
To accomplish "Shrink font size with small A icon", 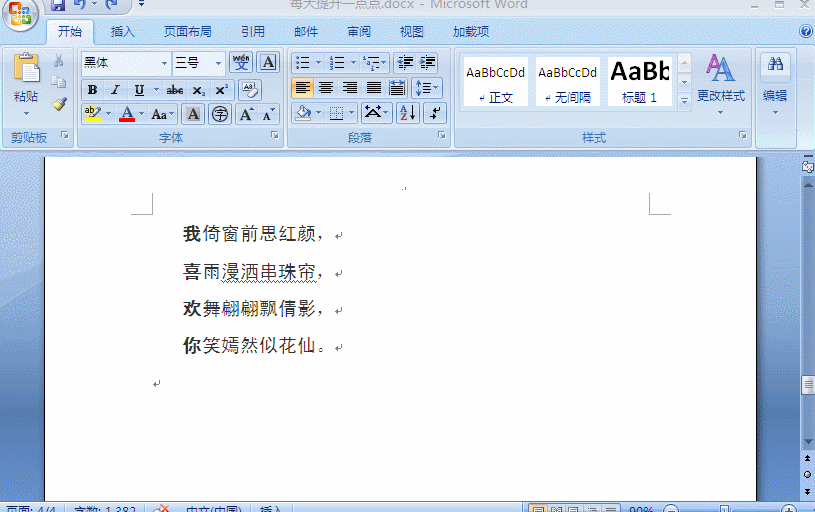I will pos(268,114).
